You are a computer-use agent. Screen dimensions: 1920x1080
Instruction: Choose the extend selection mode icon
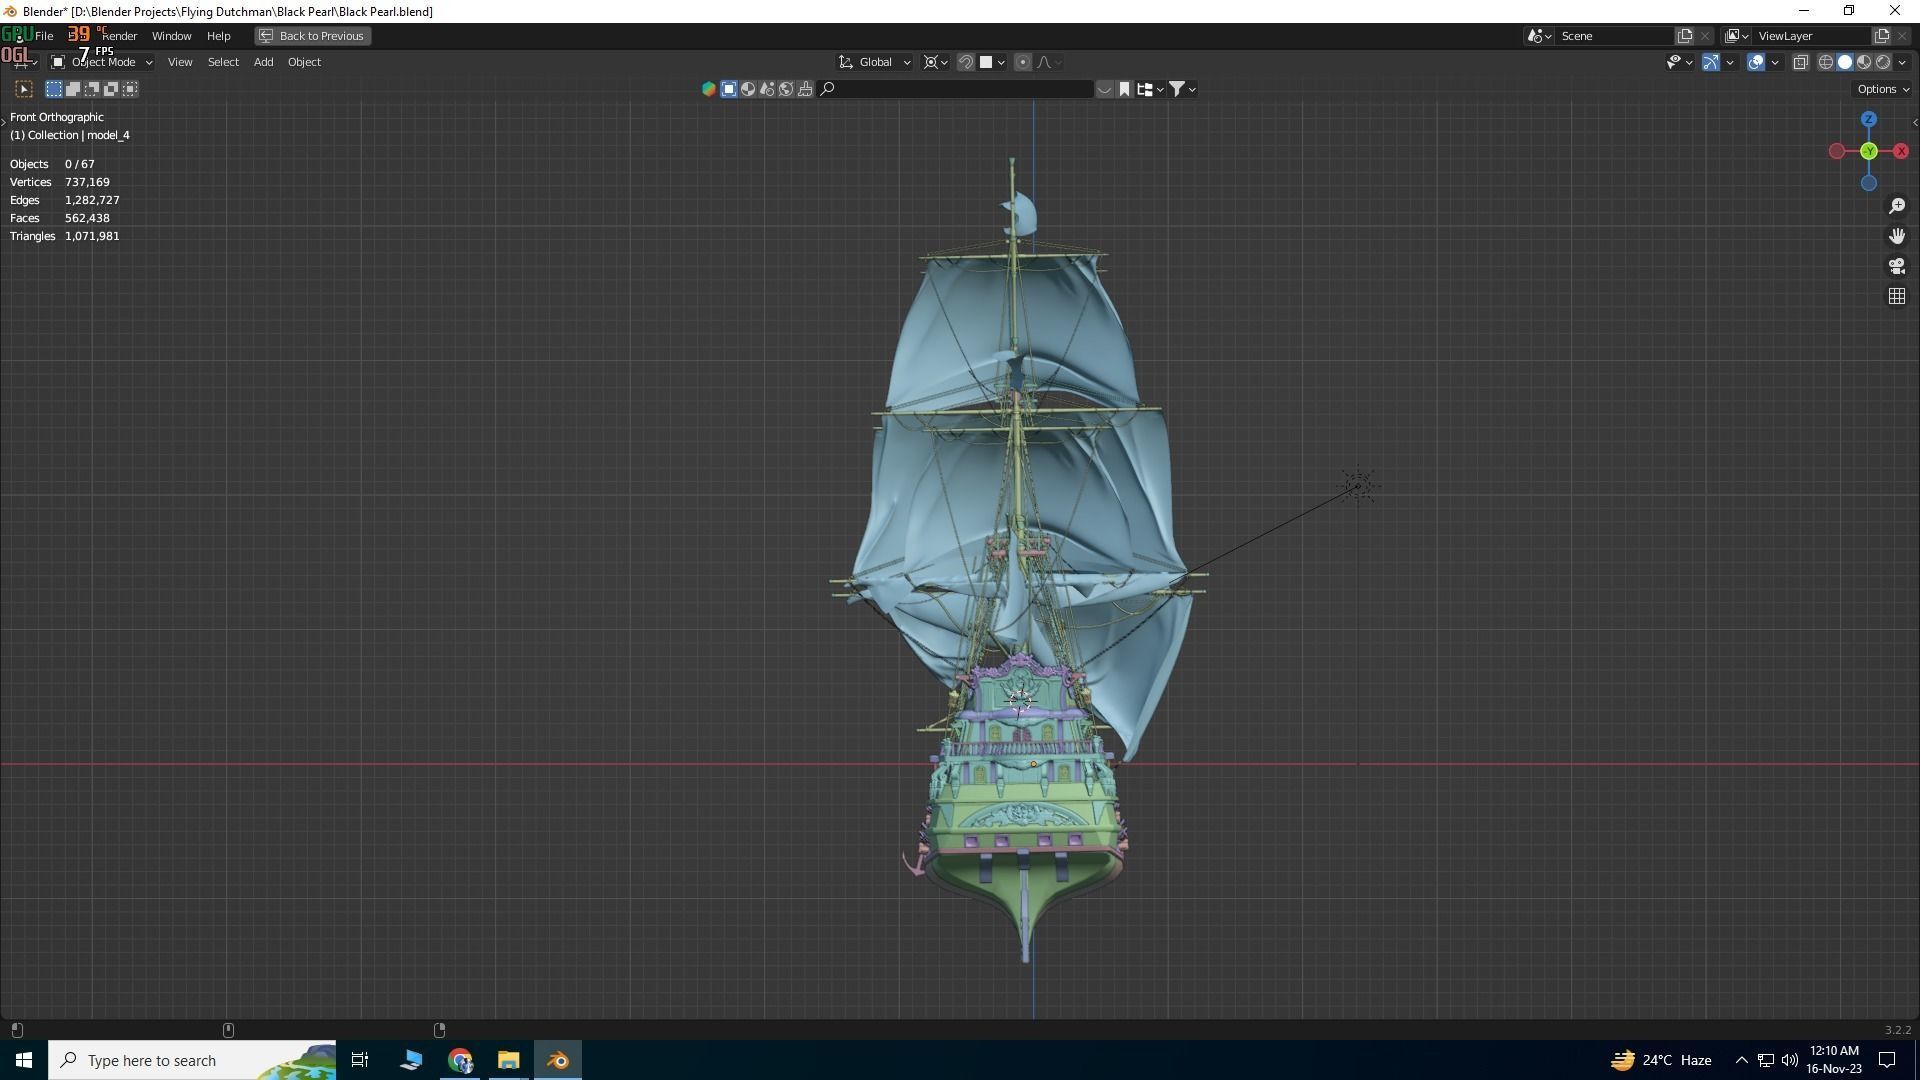click(x=73, y=89)
